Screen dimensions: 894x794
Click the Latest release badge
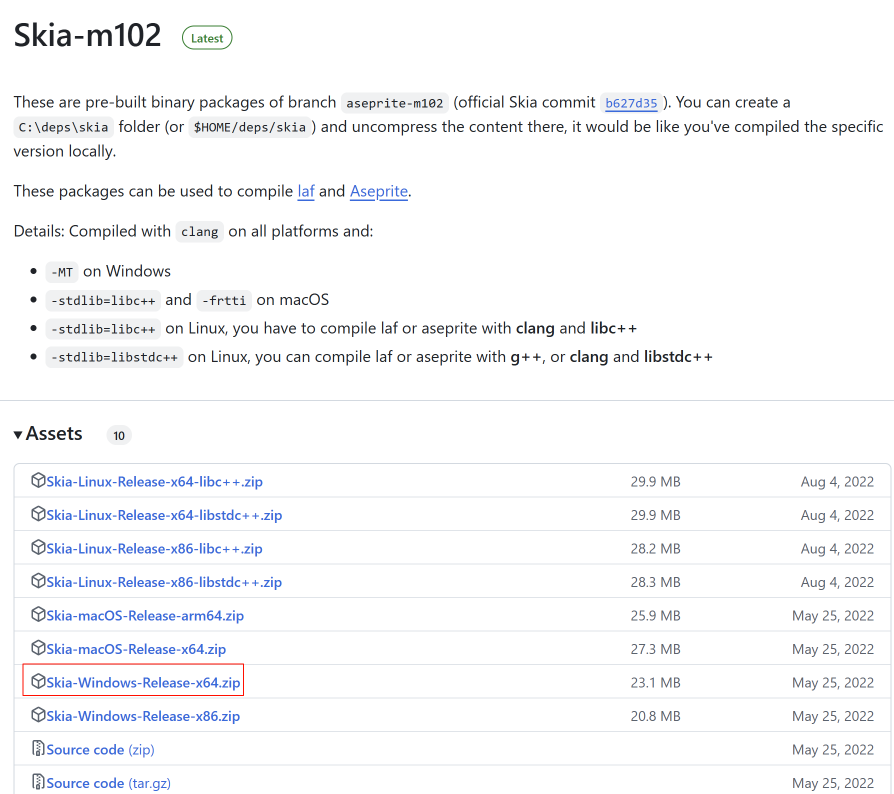click(x=207, y=38)
